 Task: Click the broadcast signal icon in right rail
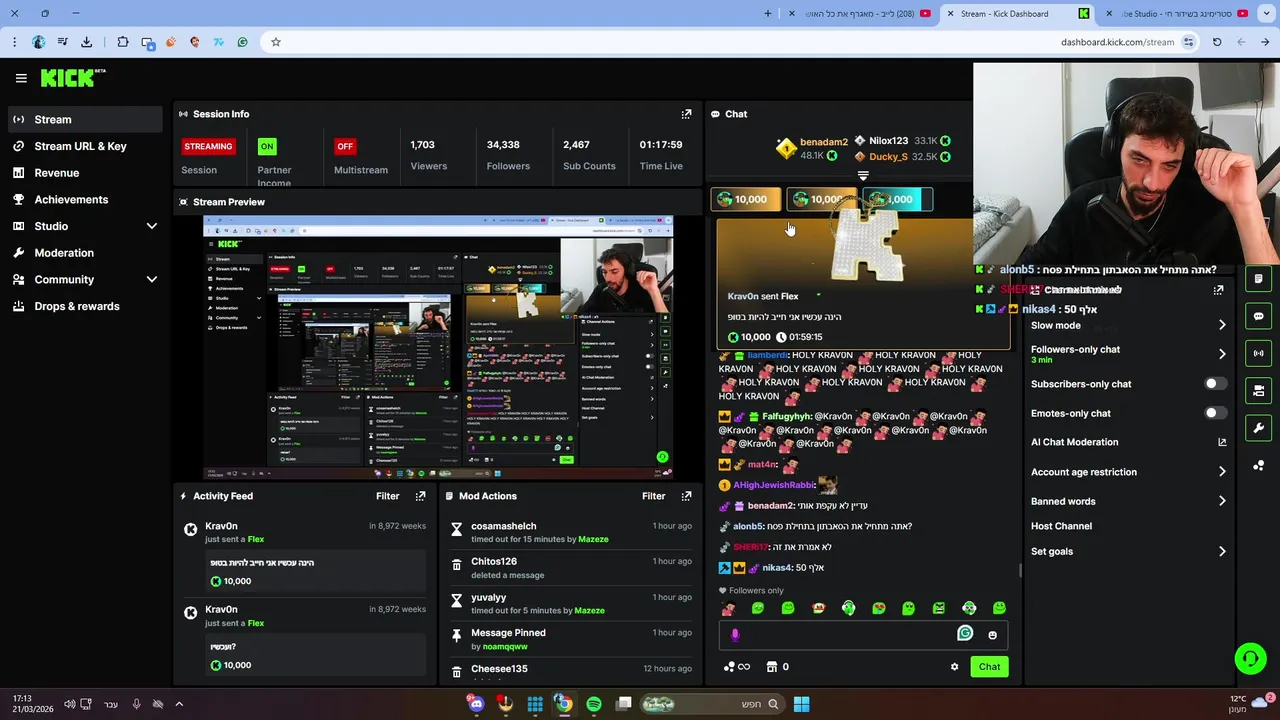coord(1258,353)
